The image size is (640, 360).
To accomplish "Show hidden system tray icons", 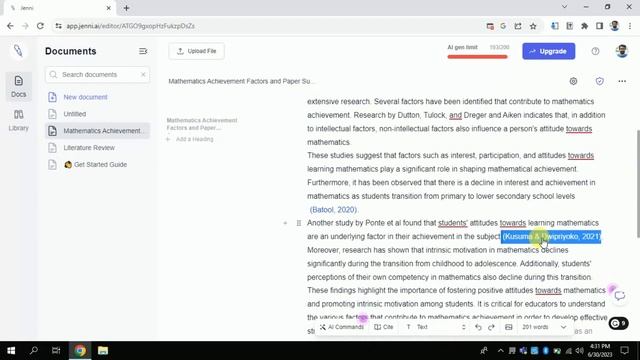I will pos(500,351).
